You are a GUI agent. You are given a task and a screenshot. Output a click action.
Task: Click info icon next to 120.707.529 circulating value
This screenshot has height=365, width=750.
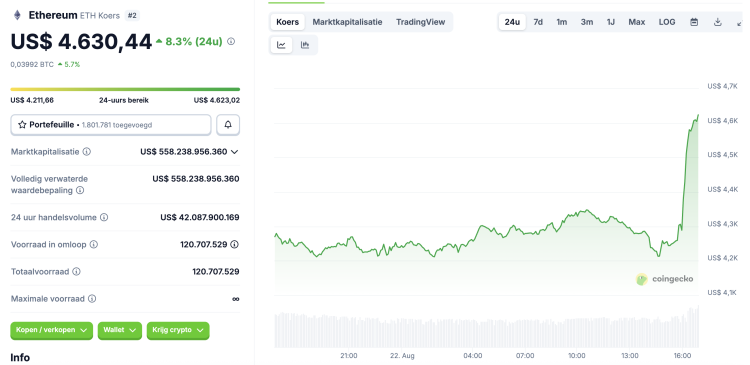[x=234, y=244]
